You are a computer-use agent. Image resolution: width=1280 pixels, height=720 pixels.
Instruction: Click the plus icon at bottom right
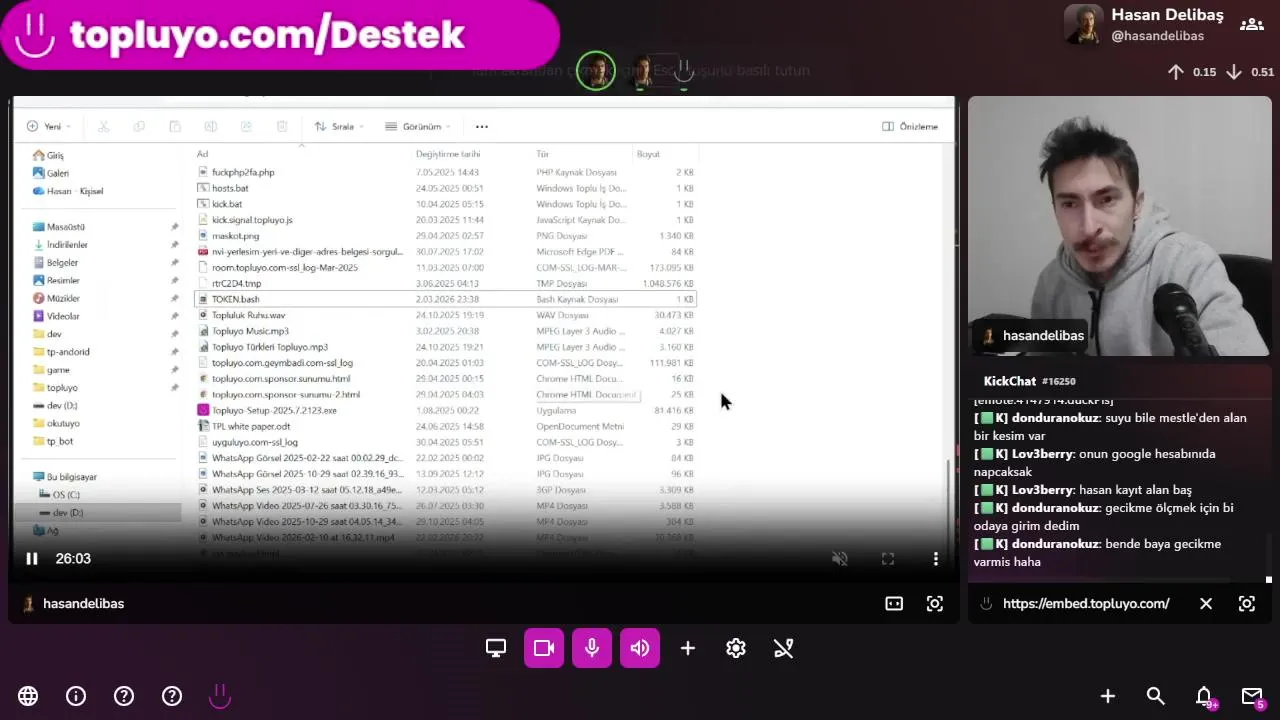tap(1108, 696)
